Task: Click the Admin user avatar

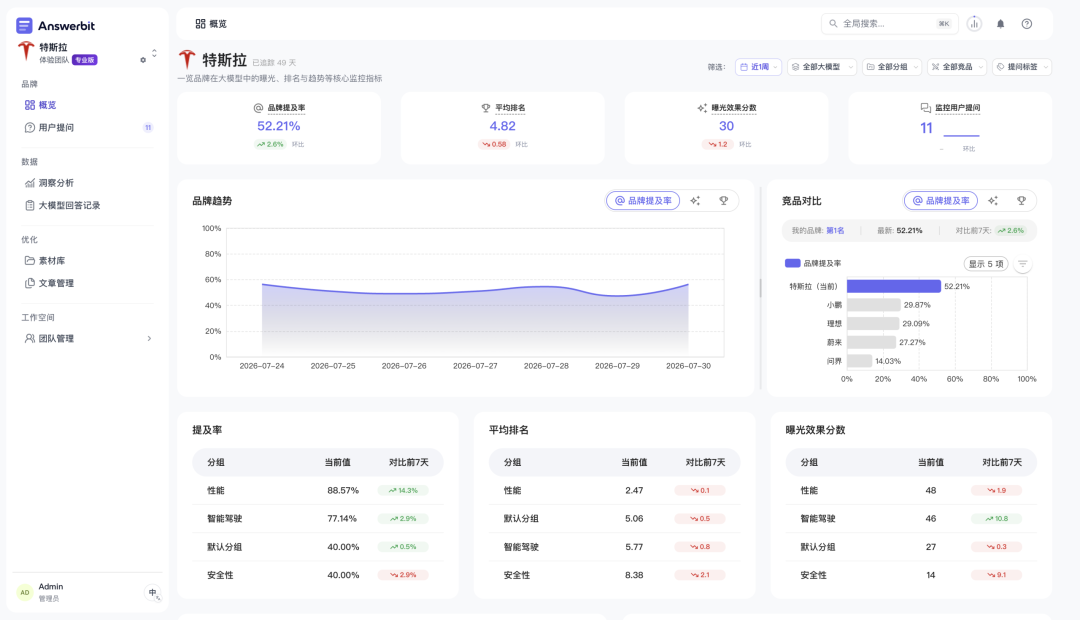Action: (x=25, y=592)
